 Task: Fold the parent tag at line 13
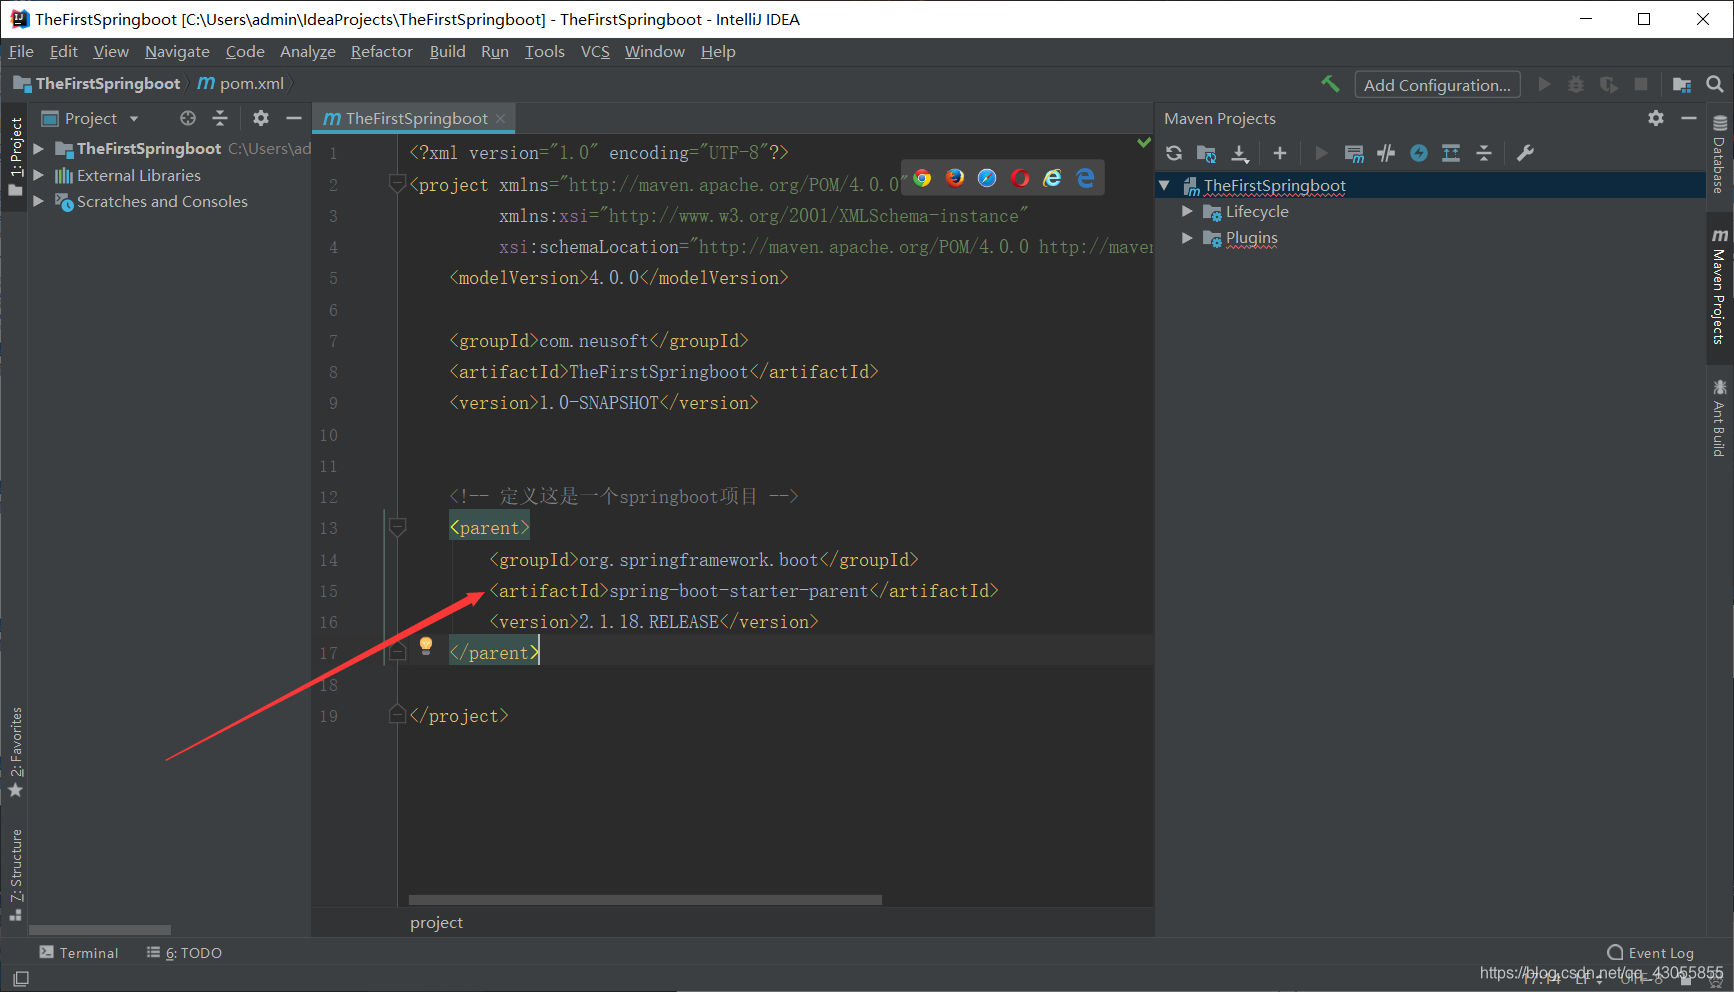click(397, 527)
